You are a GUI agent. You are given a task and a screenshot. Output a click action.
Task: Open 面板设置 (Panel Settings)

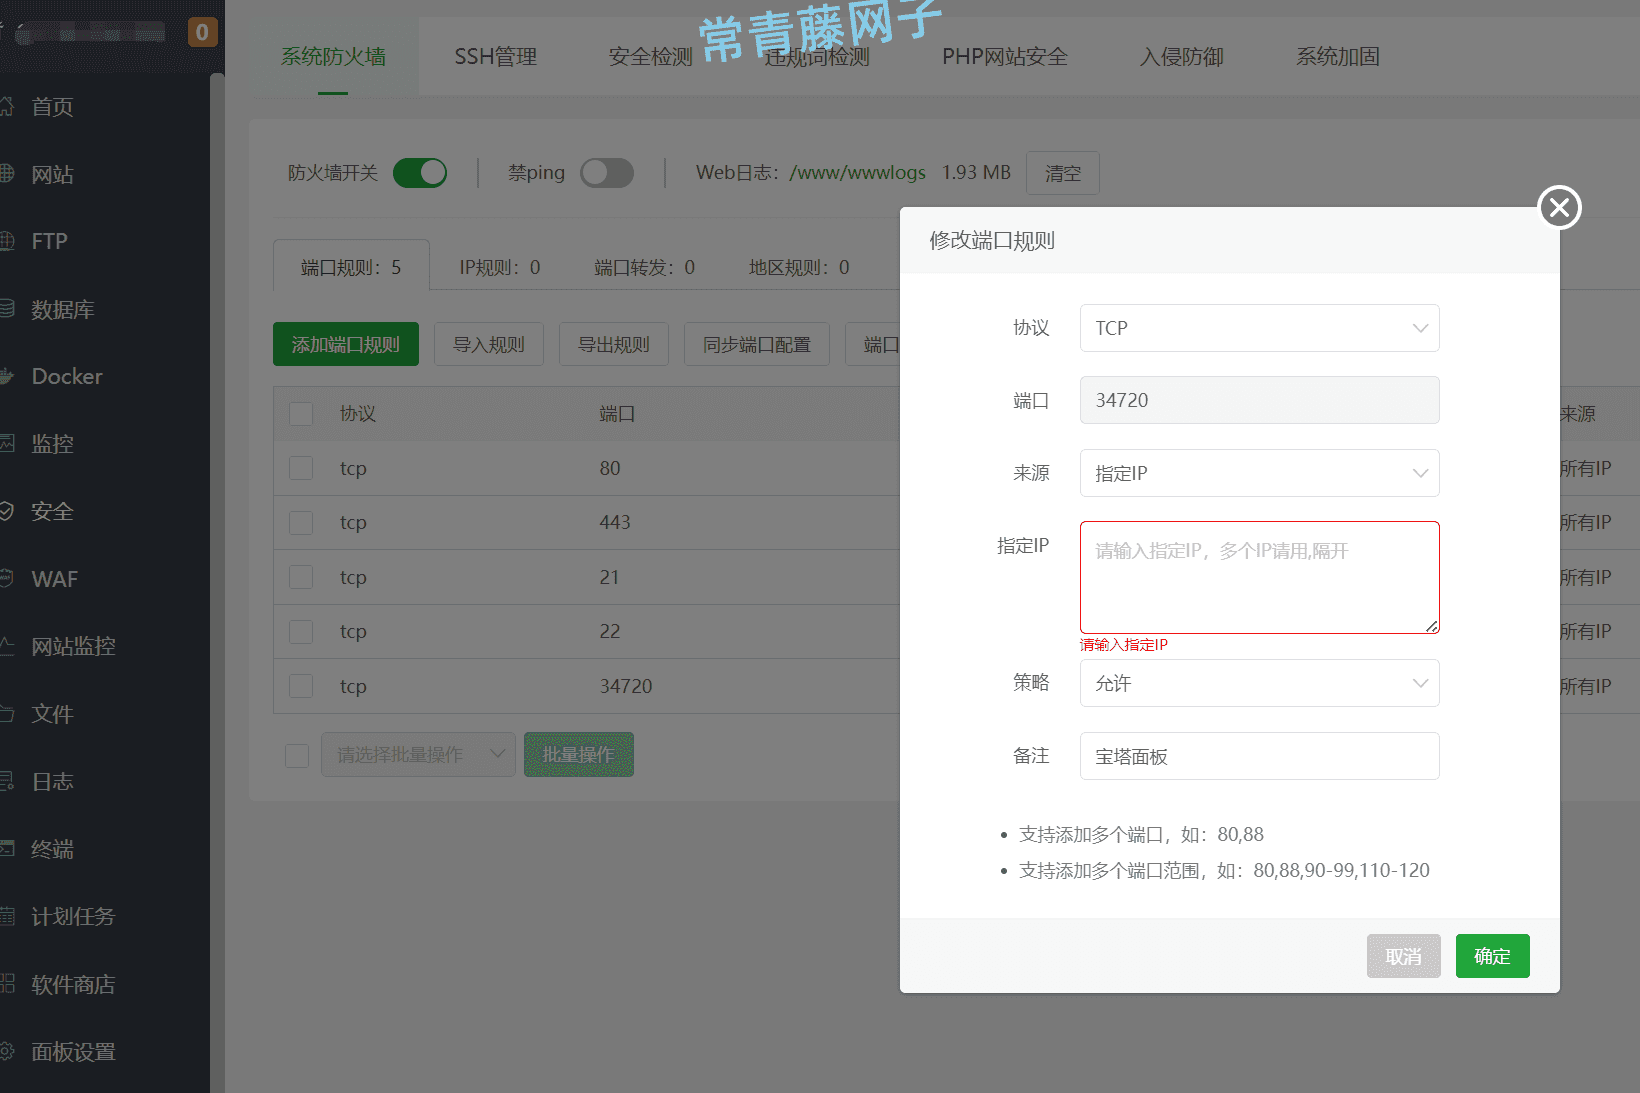point(72,1051)
